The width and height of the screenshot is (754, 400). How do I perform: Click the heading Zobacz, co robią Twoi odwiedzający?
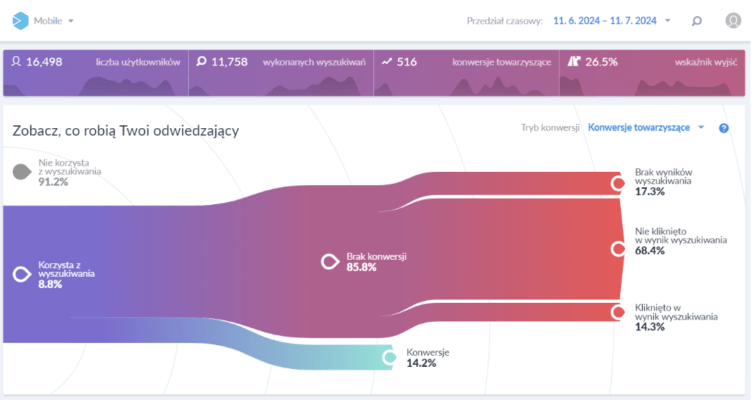(x=126, y=131)
